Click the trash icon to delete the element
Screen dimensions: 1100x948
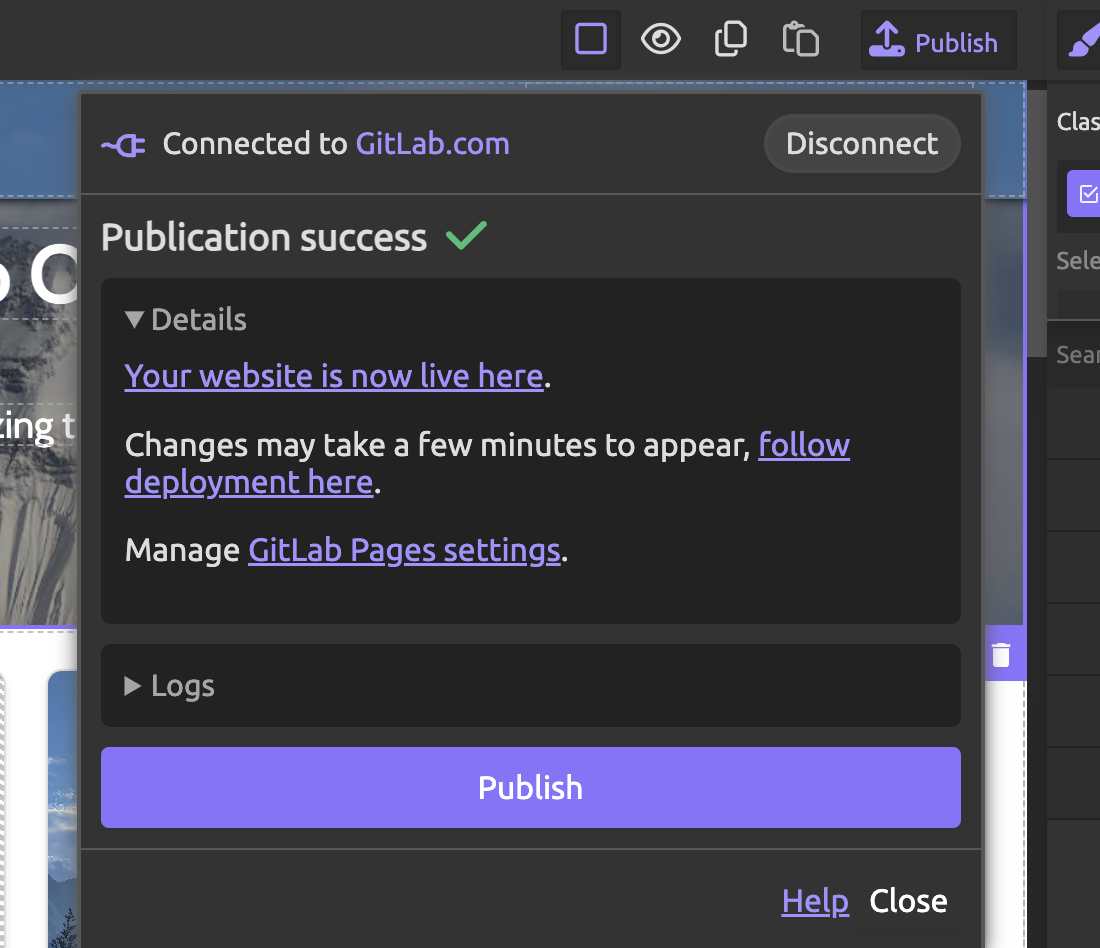(1003, 653)
